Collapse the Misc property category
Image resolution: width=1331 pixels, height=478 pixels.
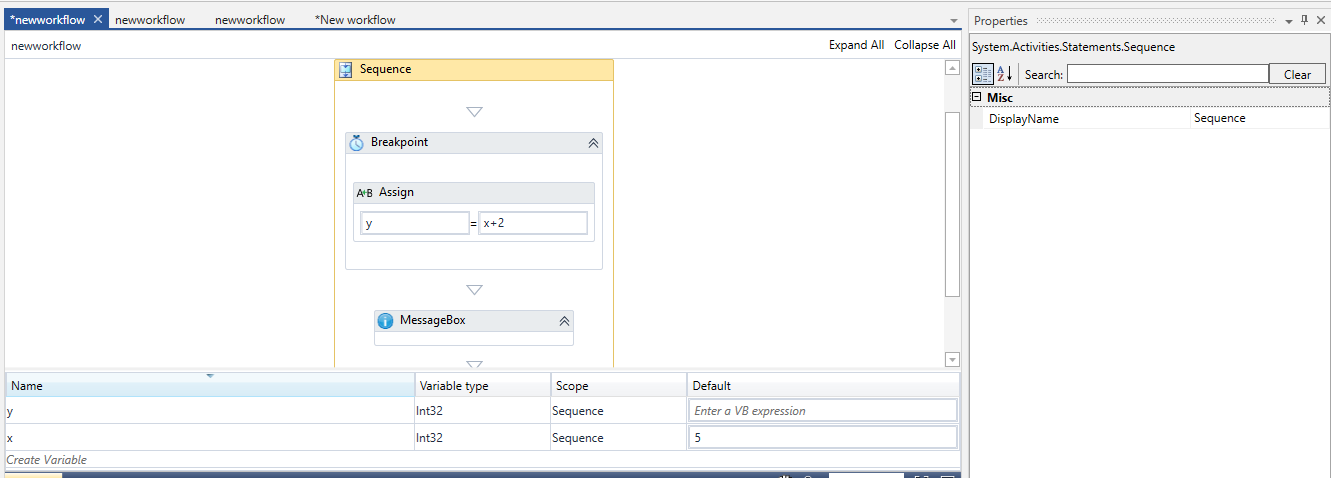[976, 98]
